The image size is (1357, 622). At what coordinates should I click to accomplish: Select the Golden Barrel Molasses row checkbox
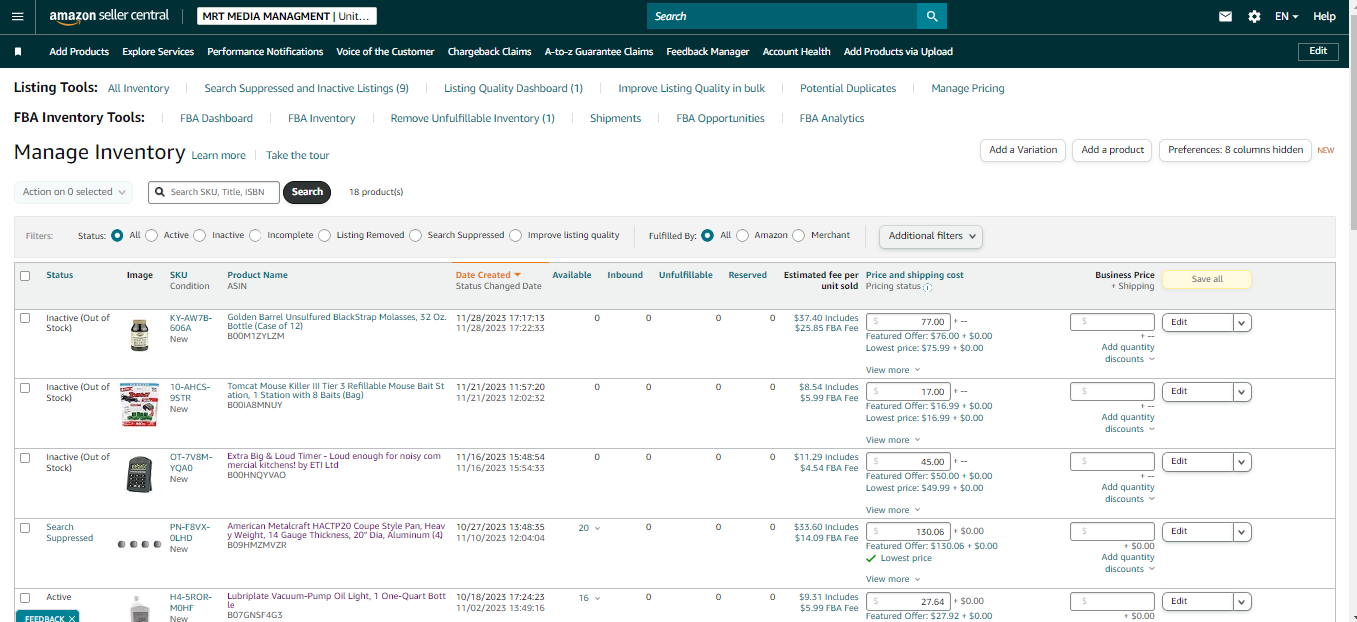pos(25,318)
